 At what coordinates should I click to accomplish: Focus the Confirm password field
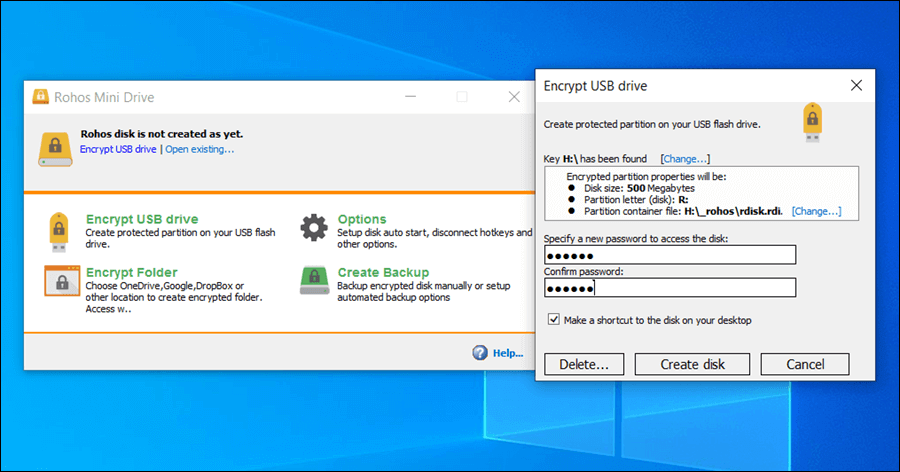tap(670, 288)
